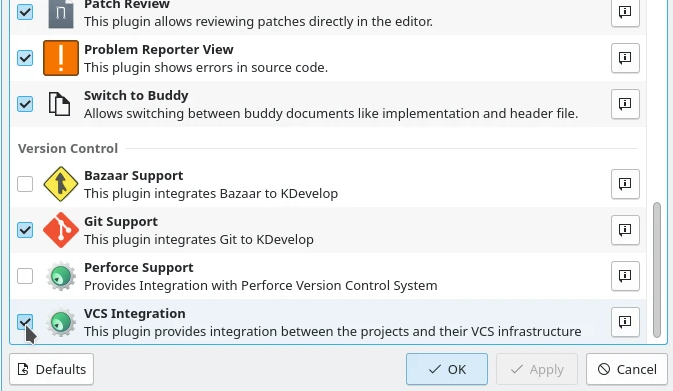Show info for Git Support plugin

625,230
